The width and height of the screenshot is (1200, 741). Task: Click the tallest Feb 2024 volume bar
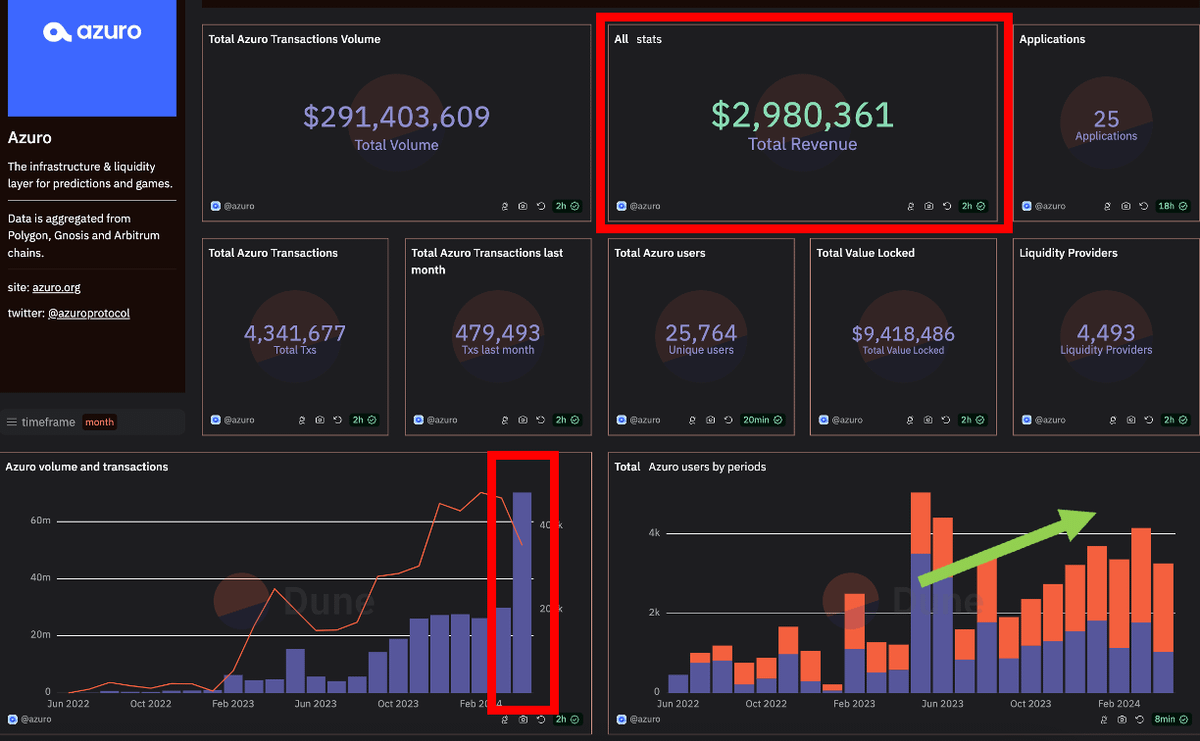click(x=521, y=590)
